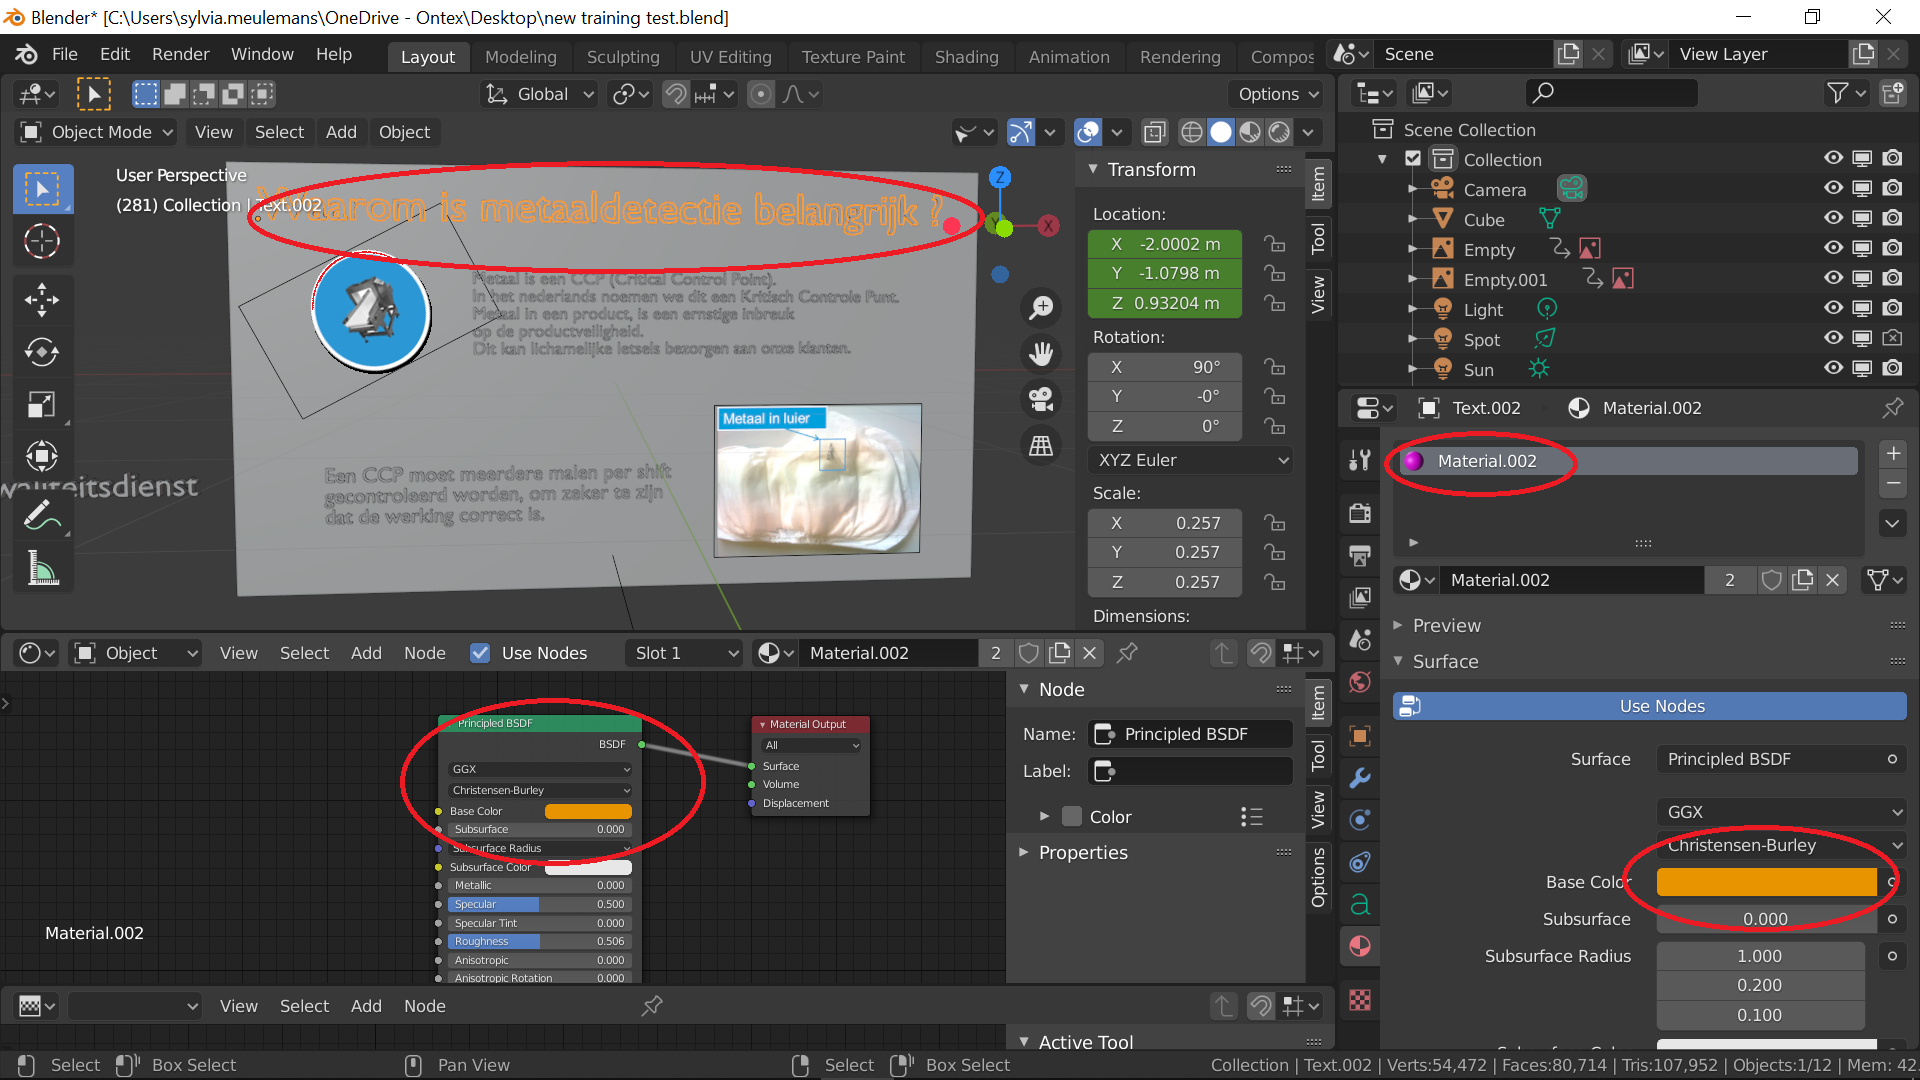Expand the Preview panel

click(x=1446, y=625)
